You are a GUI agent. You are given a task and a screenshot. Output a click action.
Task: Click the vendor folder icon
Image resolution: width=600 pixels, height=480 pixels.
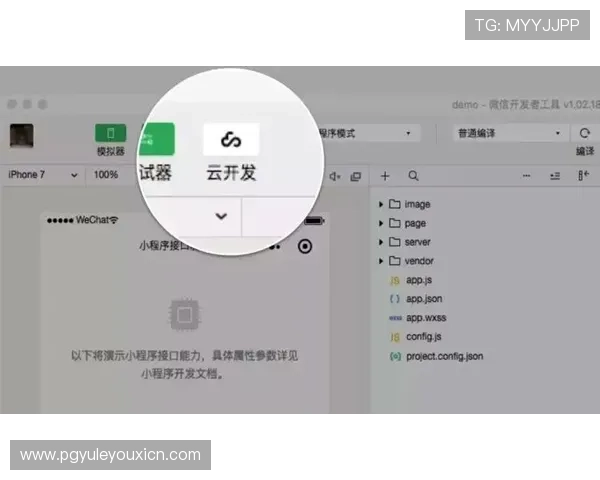click(395, 261)
